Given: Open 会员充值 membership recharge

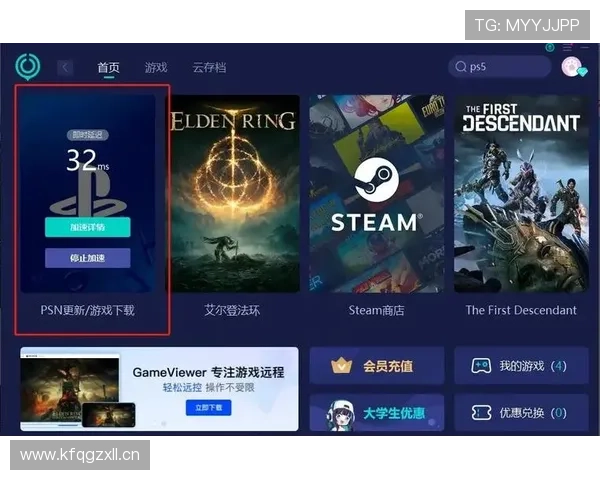Looking at the screenshot, I should point(377,366).
